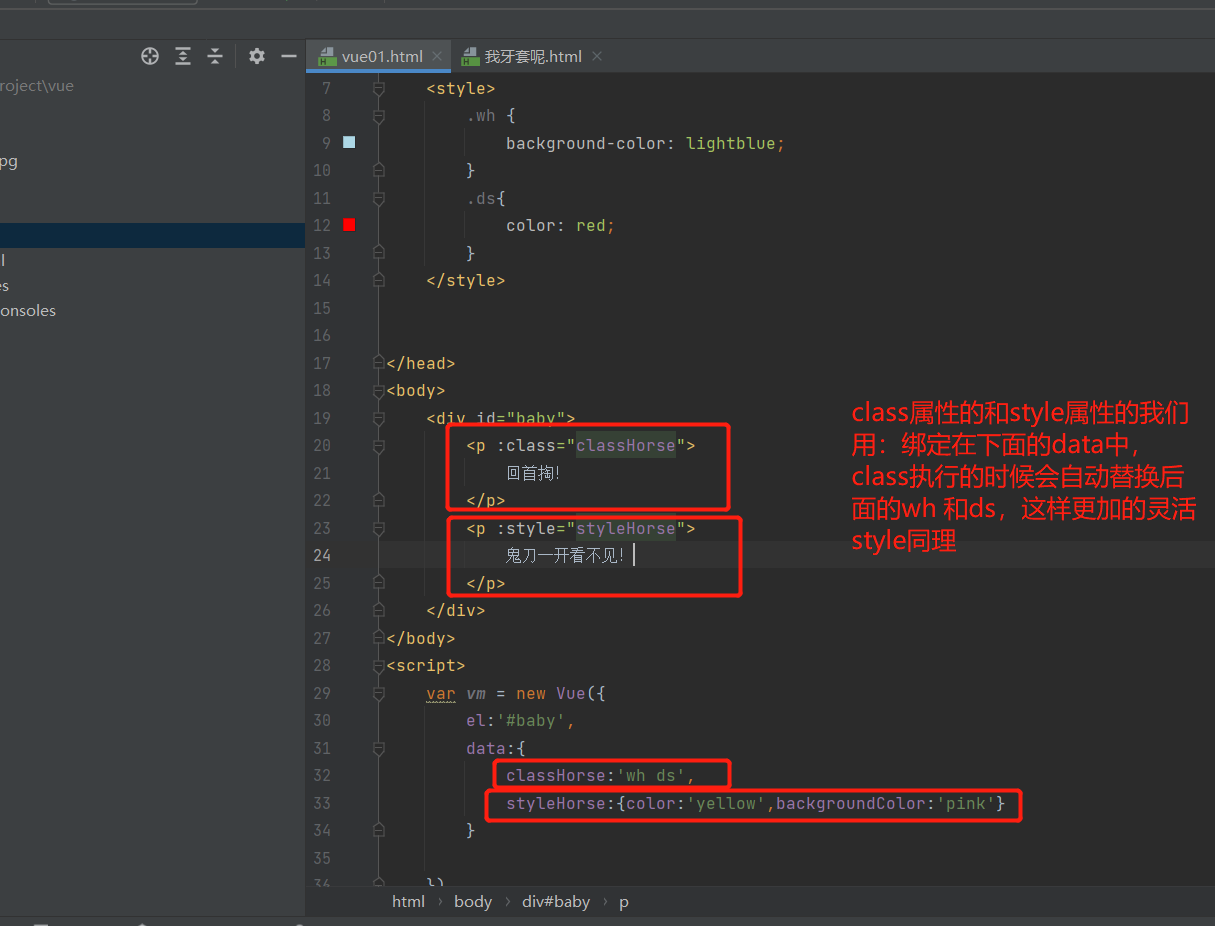Select the vue01.html tab
1215x926 pixels.
tap(381, 57)
